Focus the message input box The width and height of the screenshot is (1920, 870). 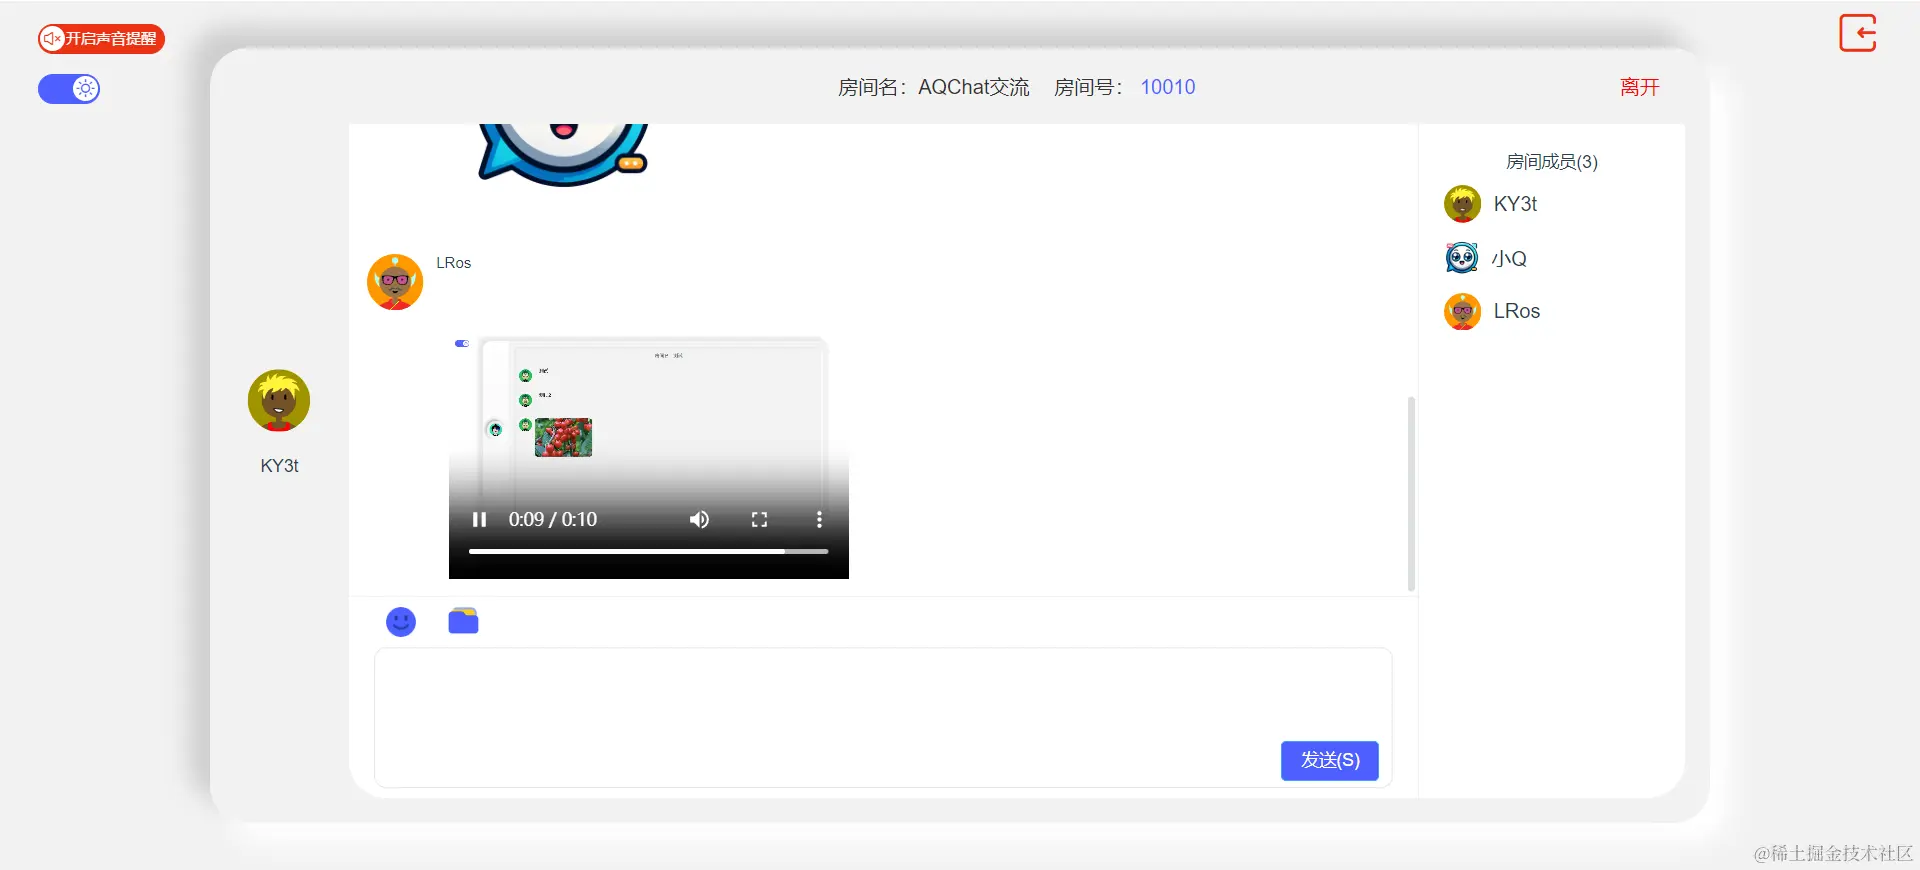pyautogui.click(x=883, y=717)
